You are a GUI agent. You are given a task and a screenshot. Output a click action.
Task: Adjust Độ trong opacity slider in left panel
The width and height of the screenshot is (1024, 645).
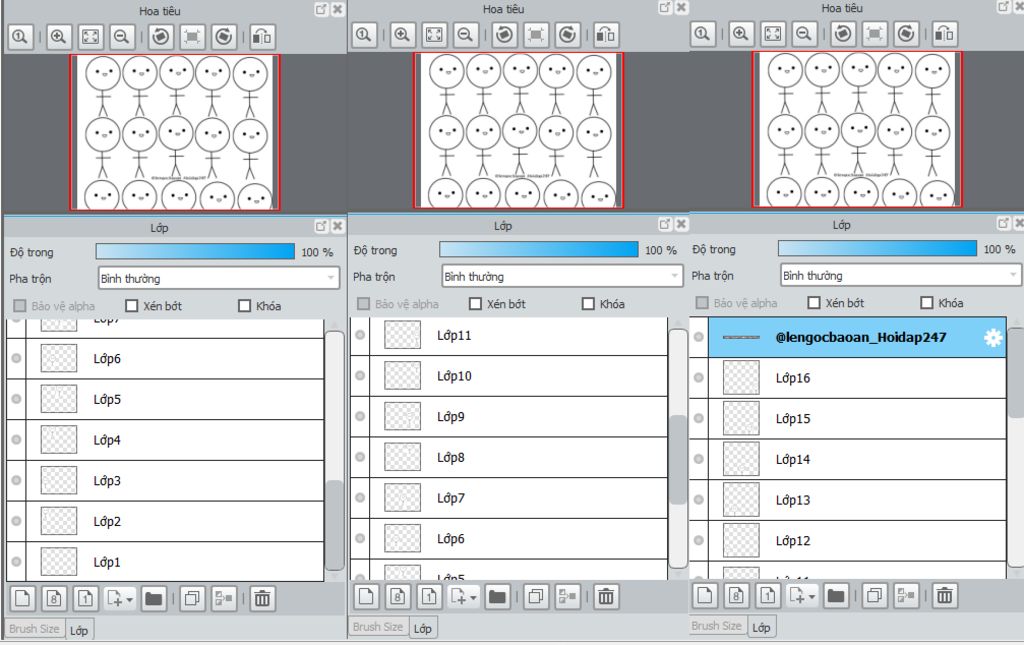coord(195,251)
